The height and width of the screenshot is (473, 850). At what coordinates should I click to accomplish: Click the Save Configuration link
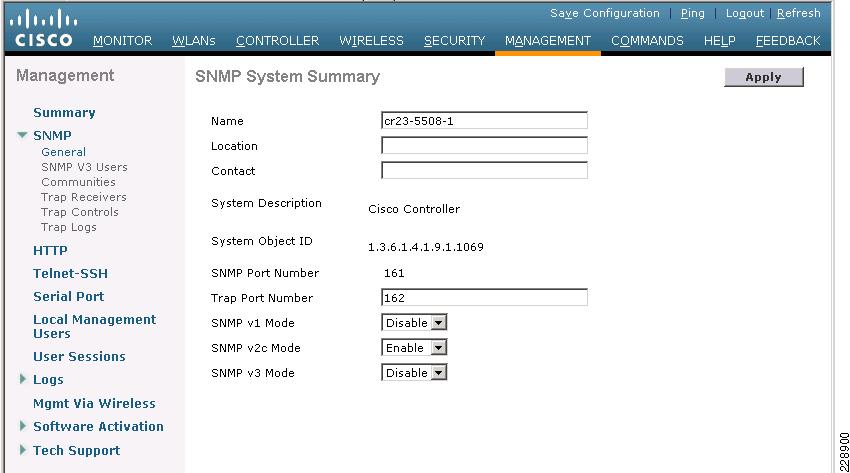tap(605, 13)
